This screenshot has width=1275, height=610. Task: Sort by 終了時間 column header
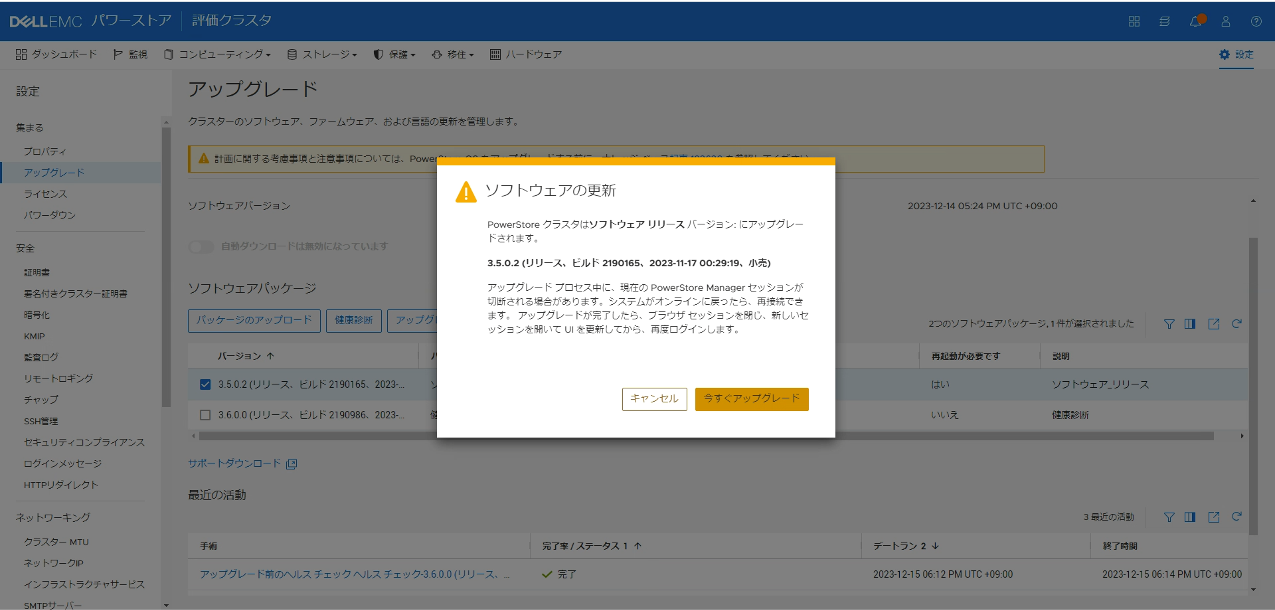[x=1119, y=546]
